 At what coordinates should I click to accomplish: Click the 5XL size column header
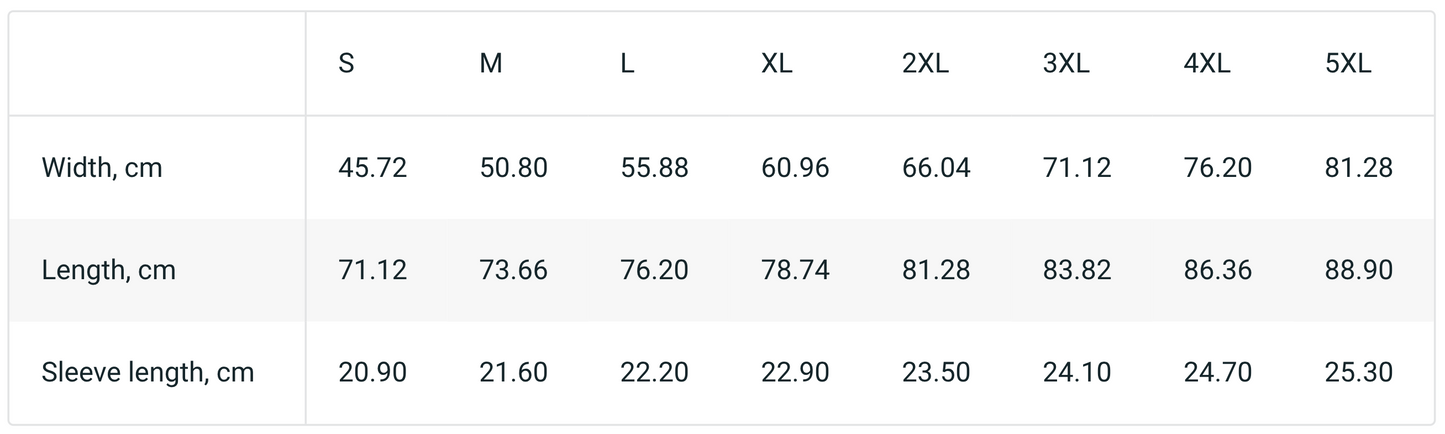(1348, 65)
